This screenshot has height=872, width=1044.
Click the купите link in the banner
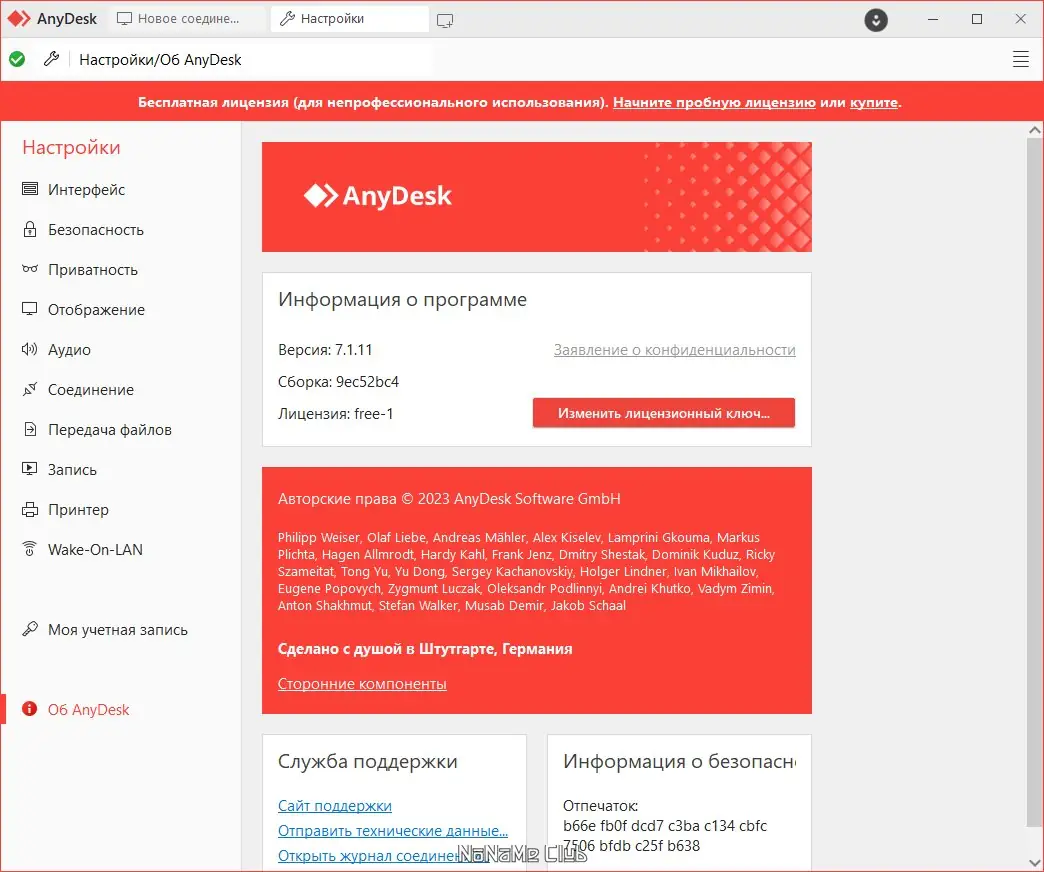pos(874,103)
